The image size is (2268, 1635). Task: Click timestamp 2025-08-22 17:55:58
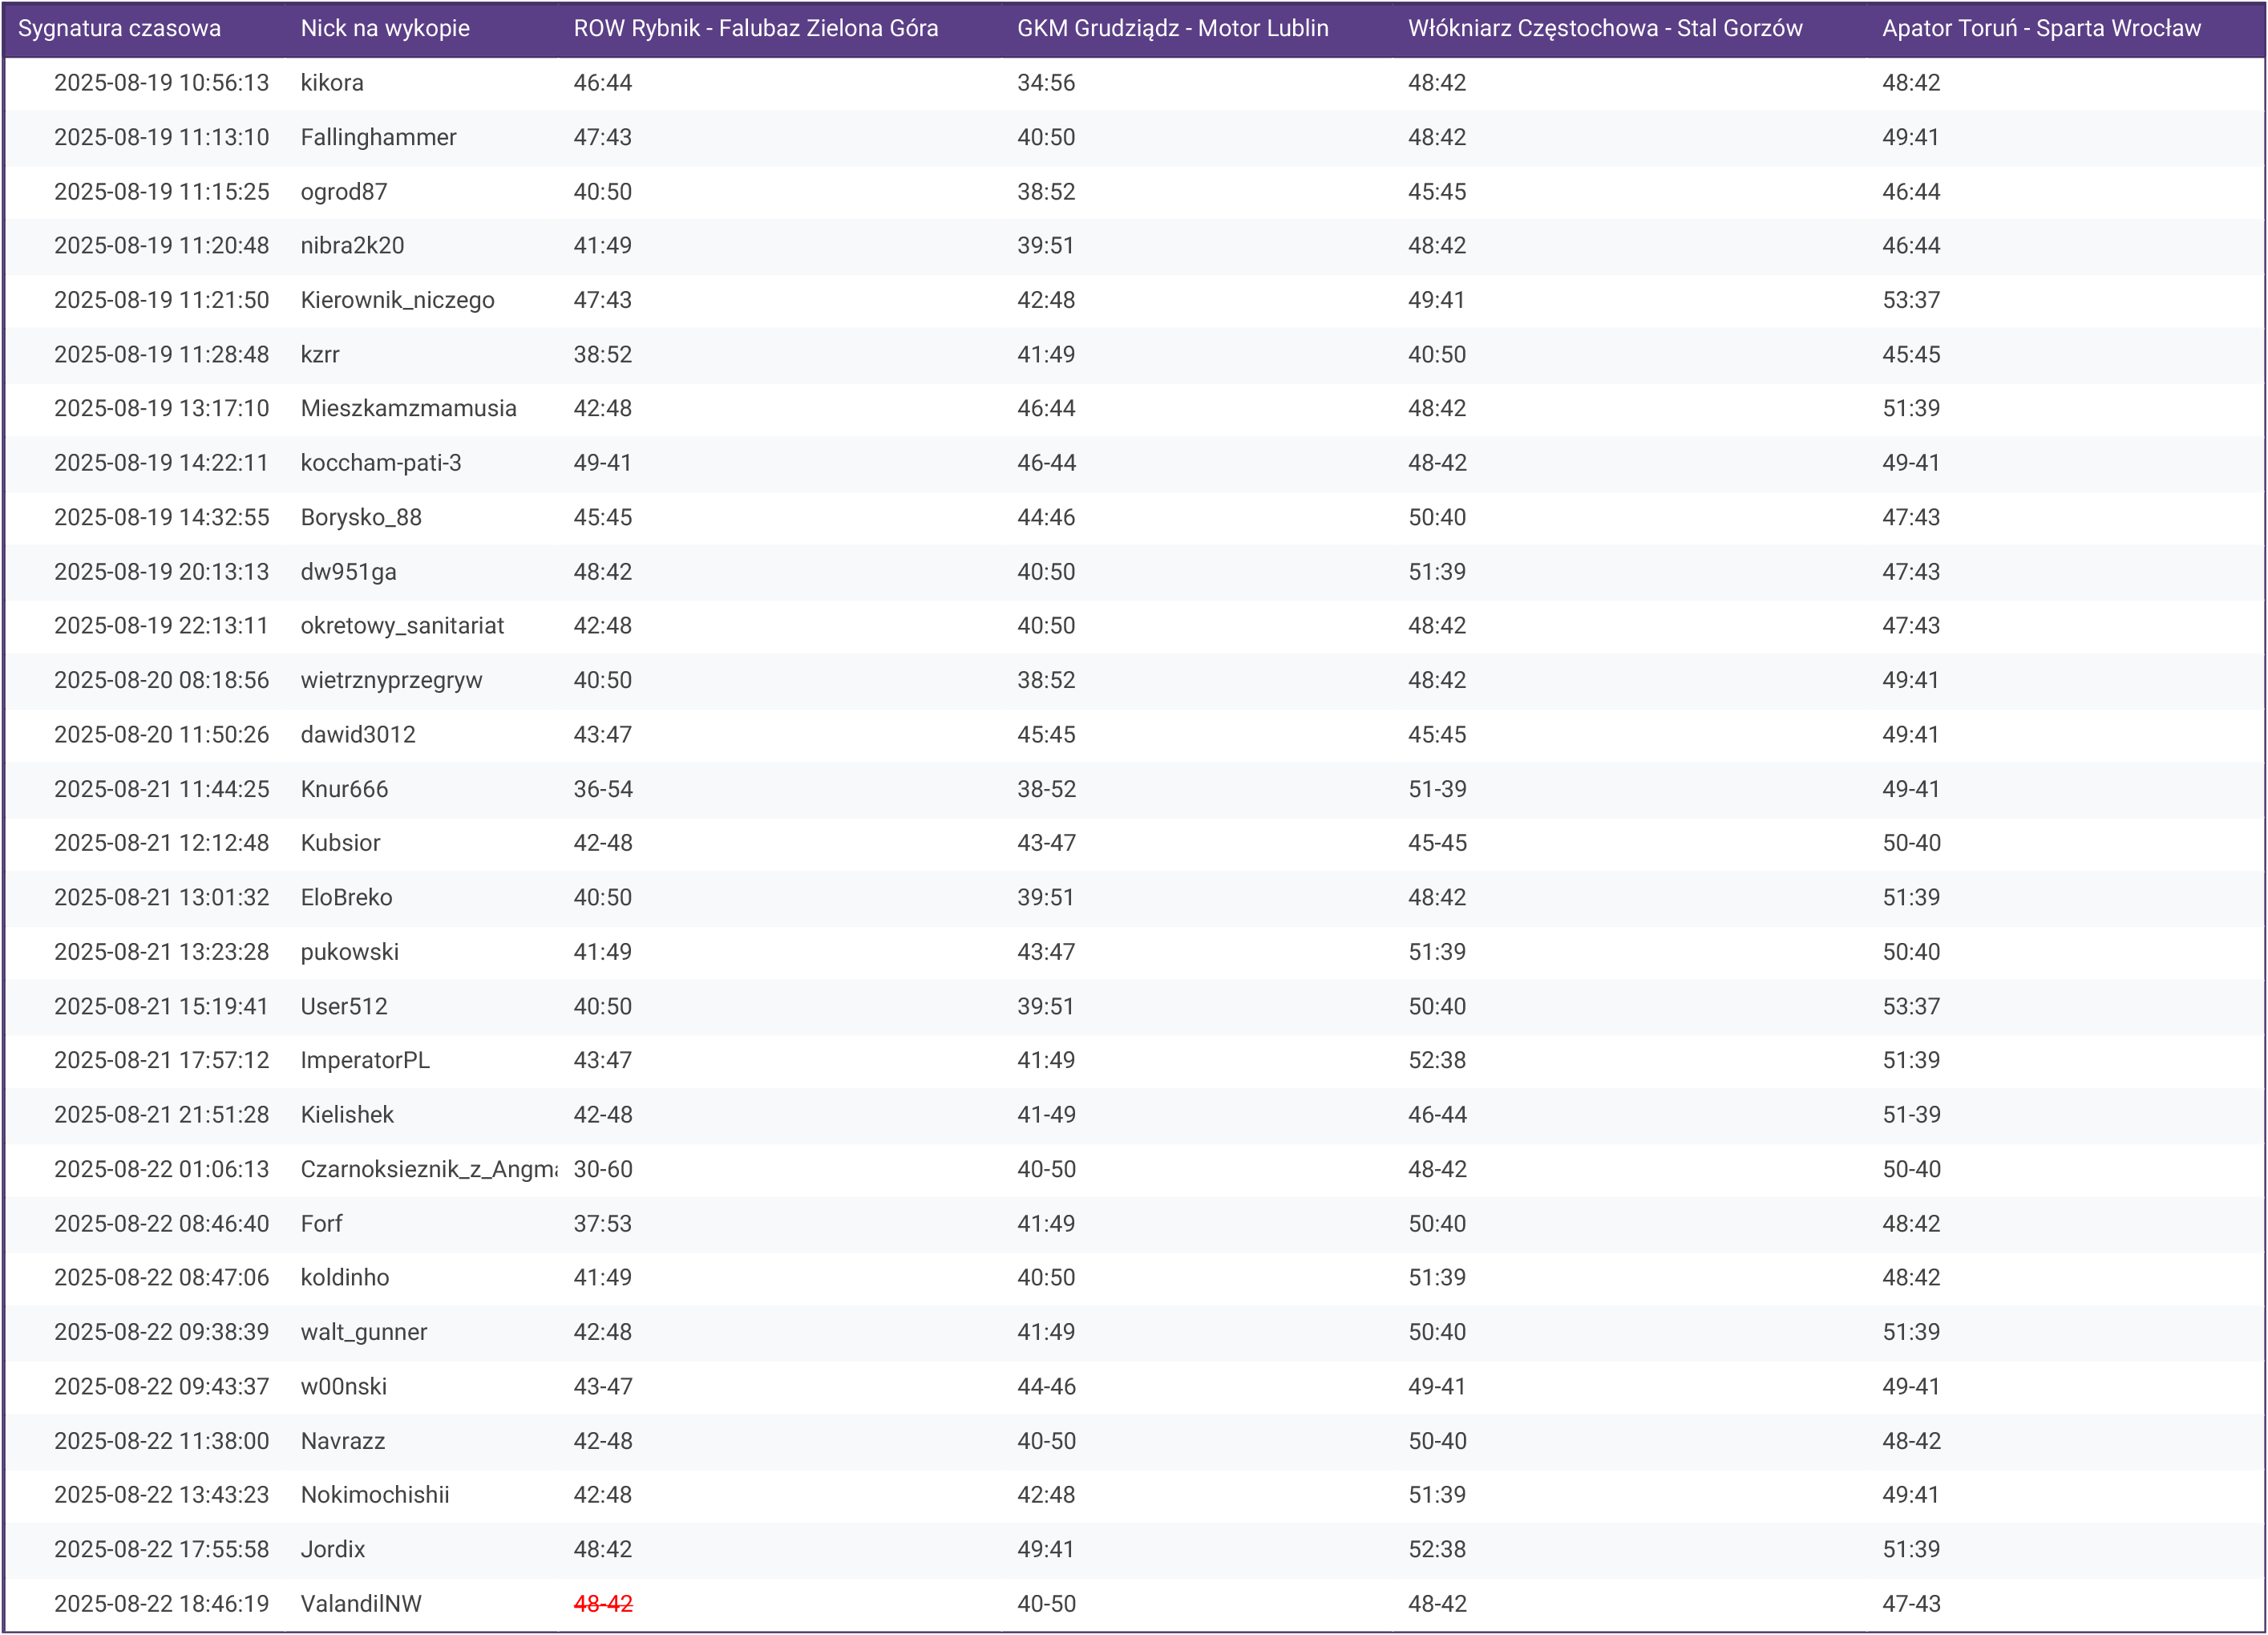tap(161, 1549)
